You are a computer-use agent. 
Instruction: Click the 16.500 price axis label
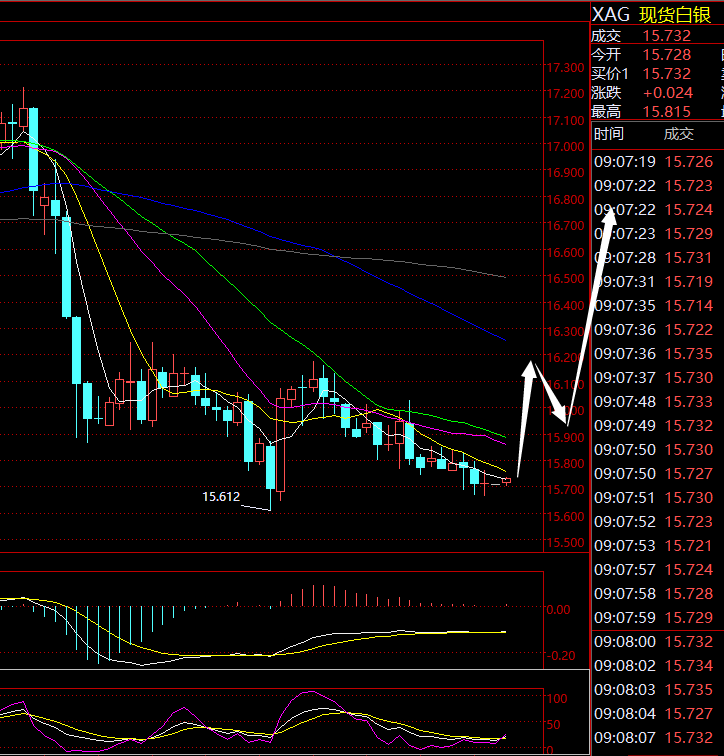pos(565,279)
